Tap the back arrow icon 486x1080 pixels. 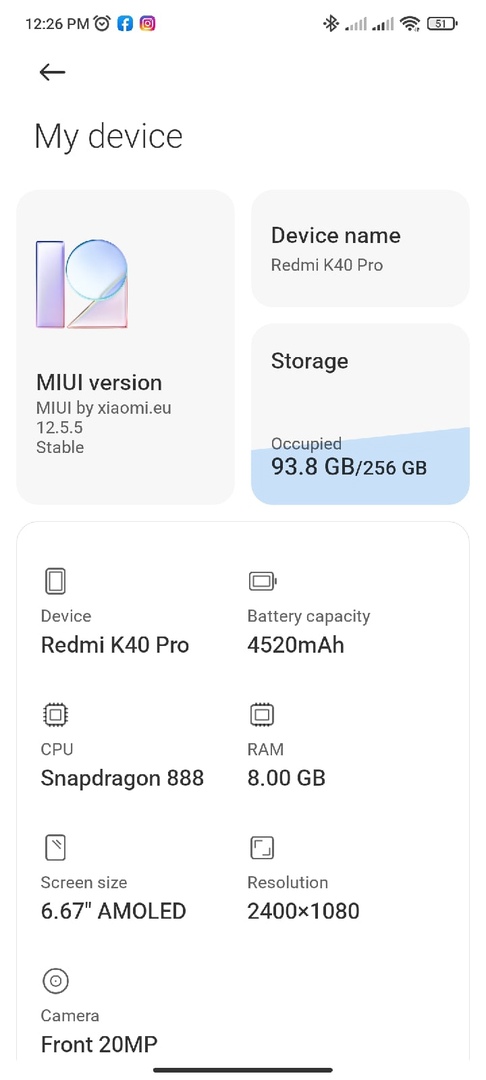(52, 72)
